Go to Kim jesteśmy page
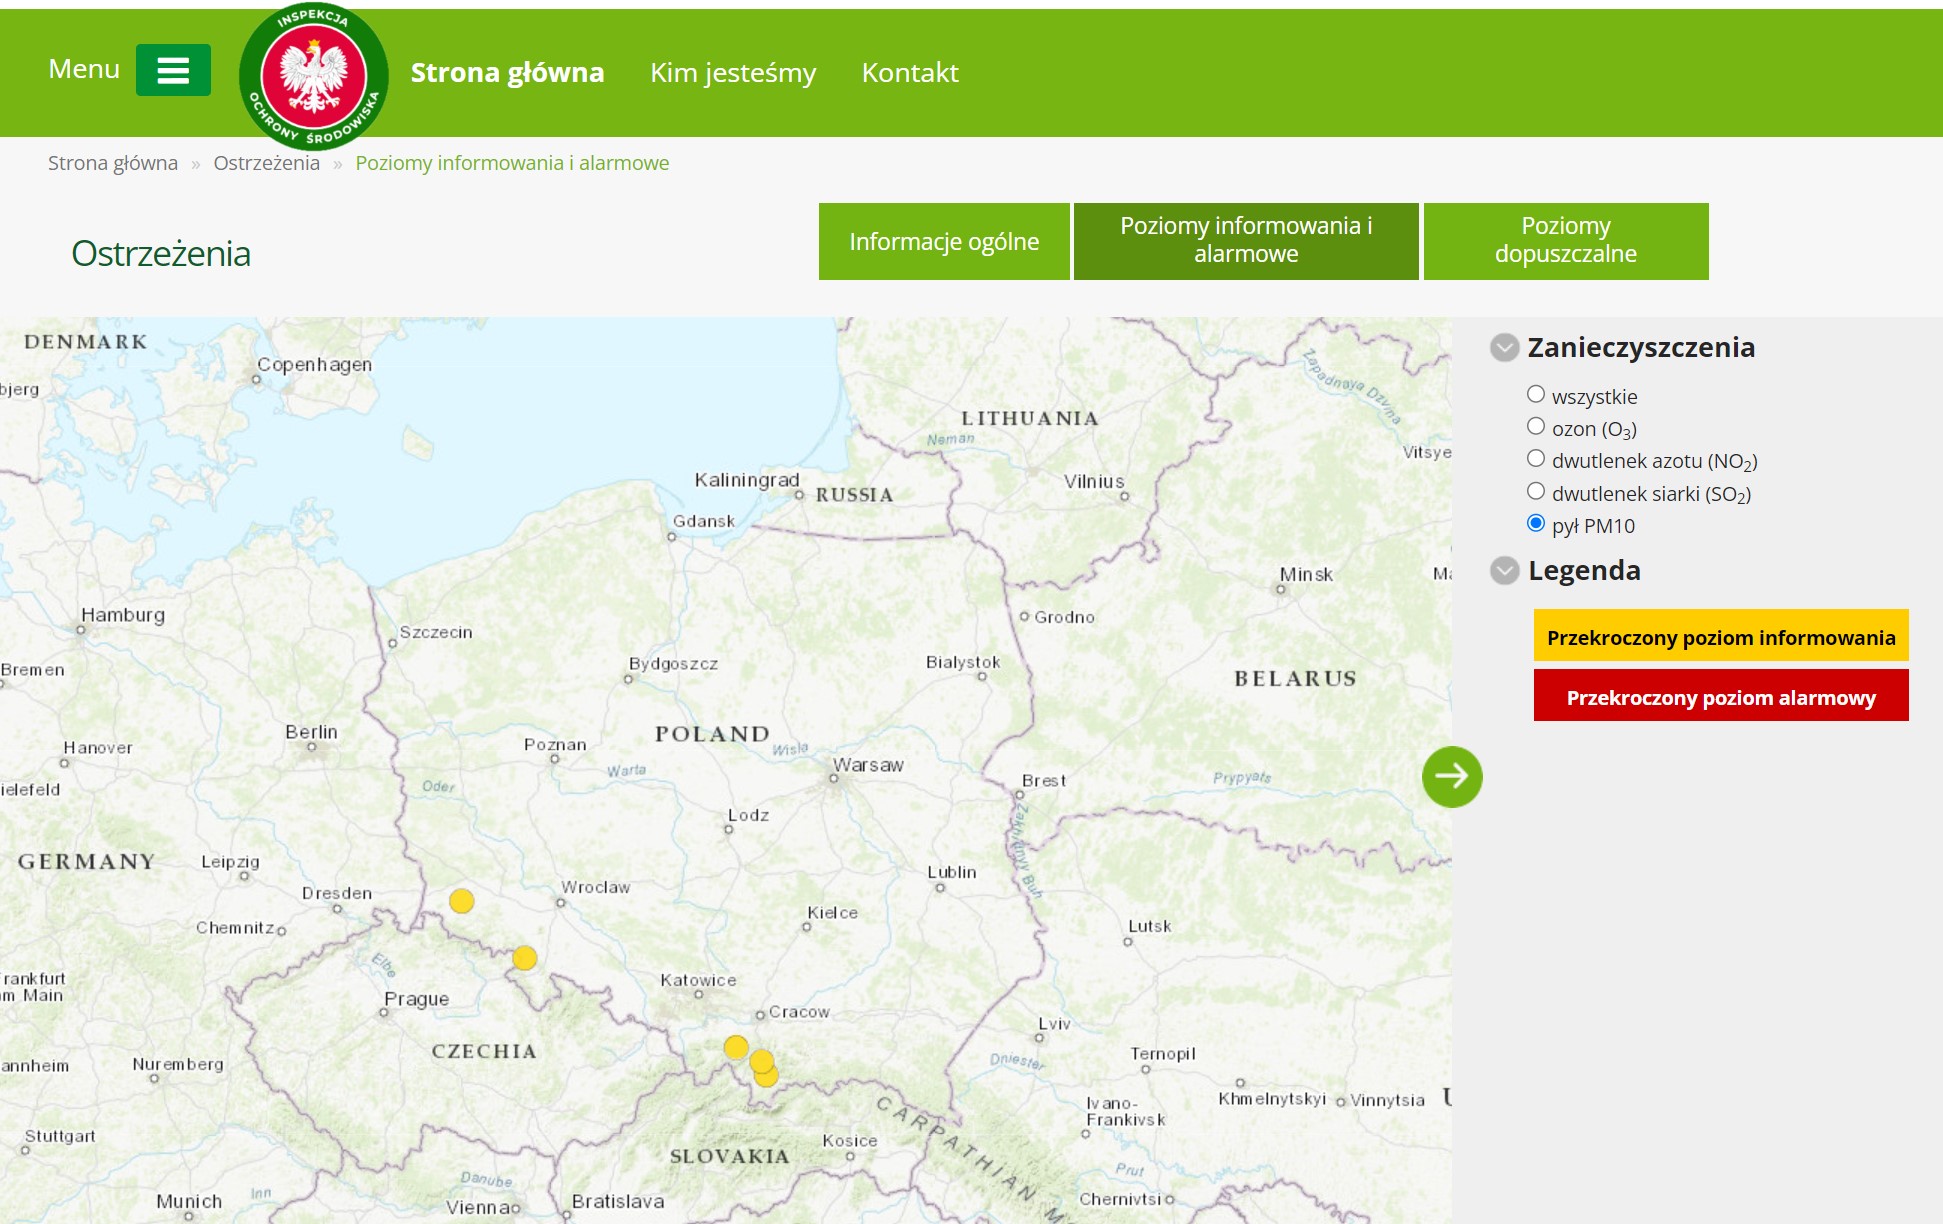 733,73
